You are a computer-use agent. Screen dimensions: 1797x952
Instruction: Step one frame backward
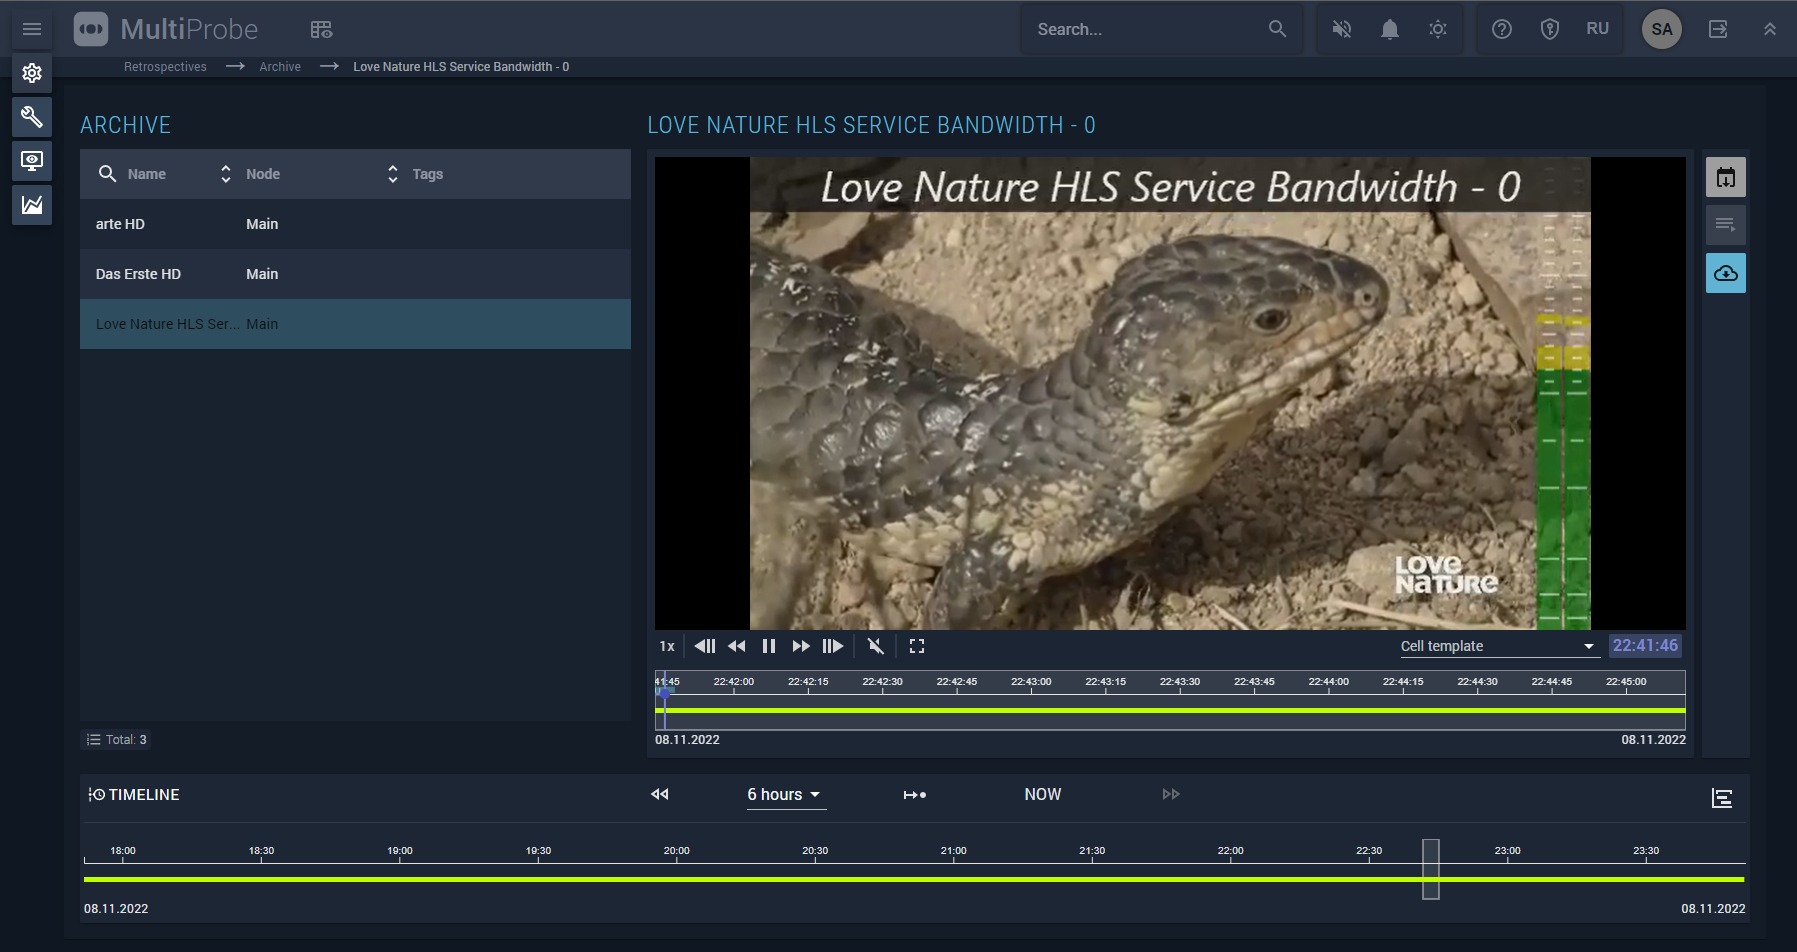pos(705,646)
